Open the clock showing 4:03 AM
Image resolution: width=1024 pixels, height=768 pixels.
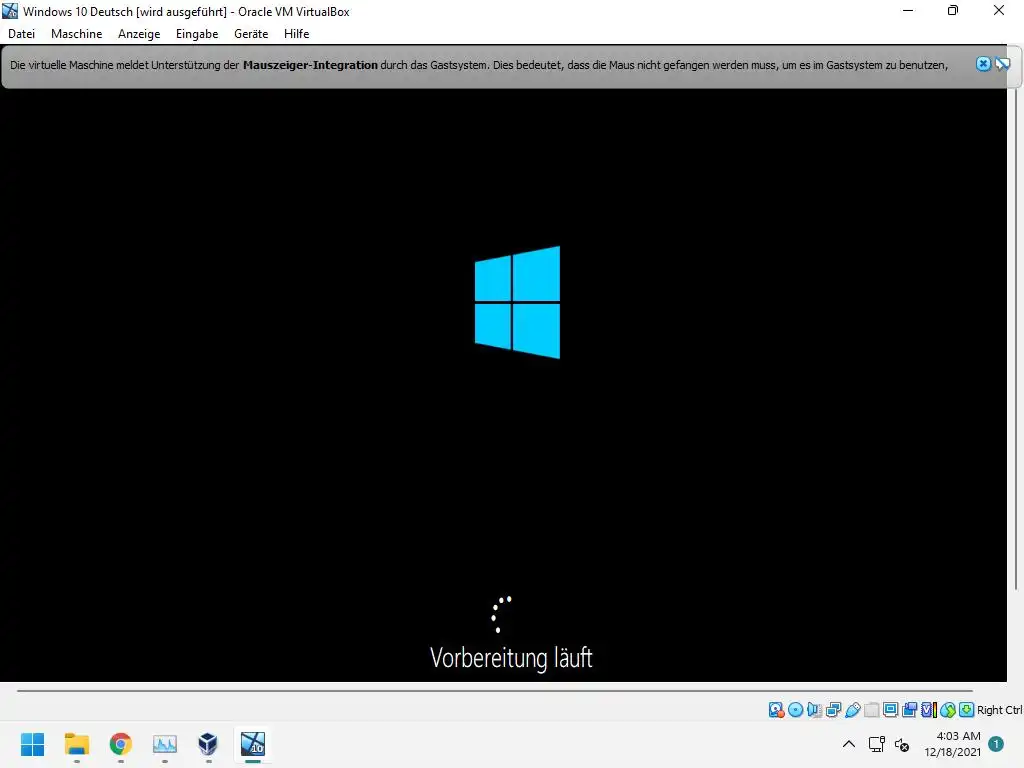(953, 744)
